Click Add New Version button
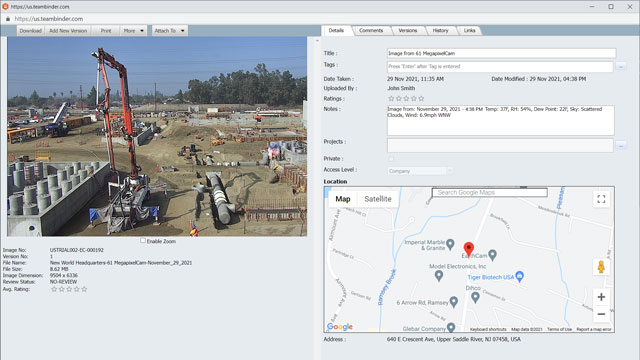640x360 pixels. 68,31
